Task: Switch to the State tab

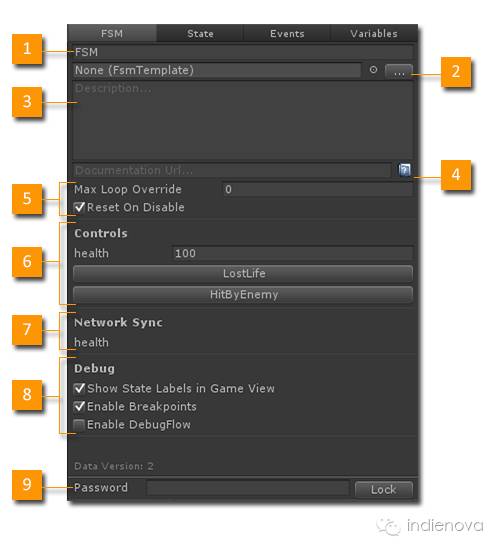Action: [x=200, y=34]
